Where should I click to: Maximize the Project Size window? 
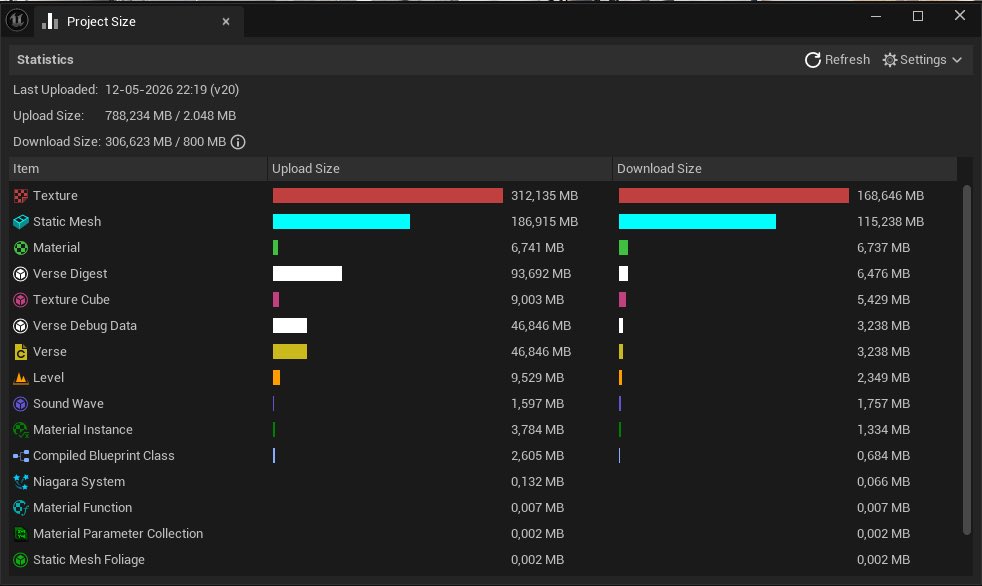[917, 16]
